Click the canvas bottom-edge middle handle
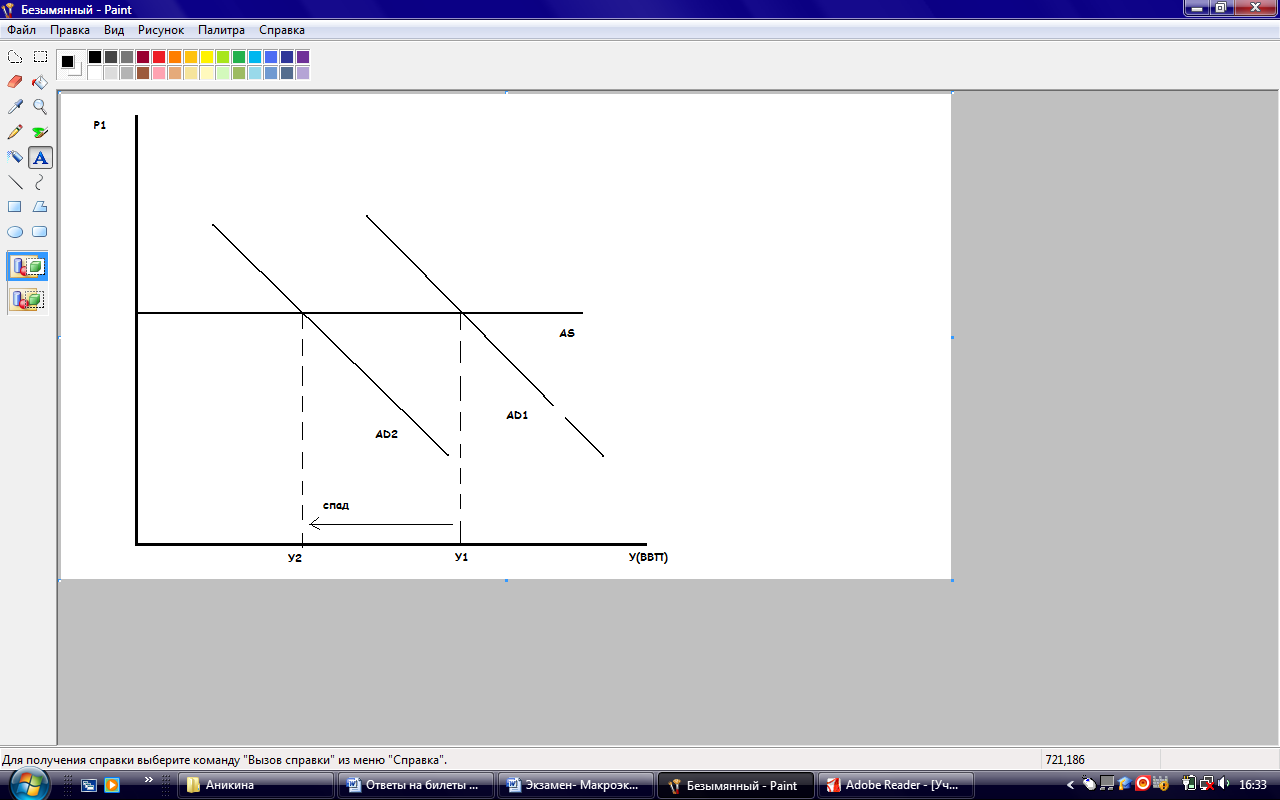 [x=506, y=580]
